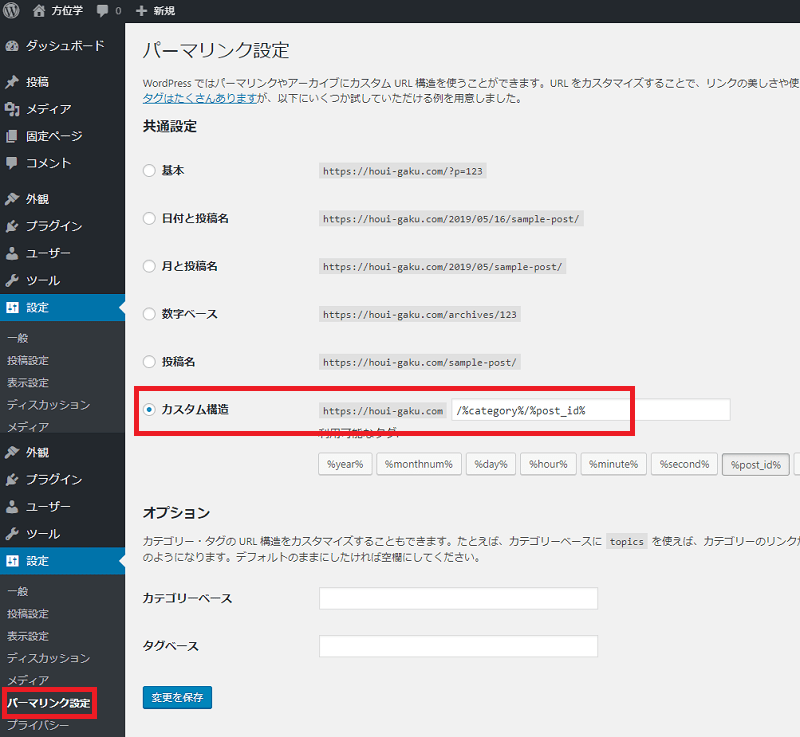800x737 pixels.
Task: Click the 変更を保存 button
Action: tap(177, 697)
